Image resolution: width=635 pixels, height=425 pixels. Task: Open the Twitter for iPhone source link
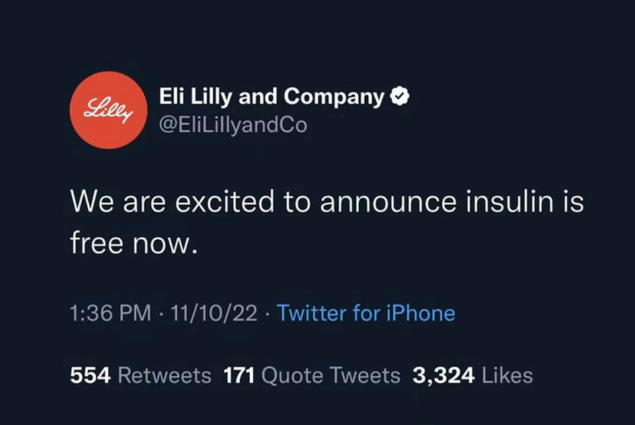coord(365,314)
